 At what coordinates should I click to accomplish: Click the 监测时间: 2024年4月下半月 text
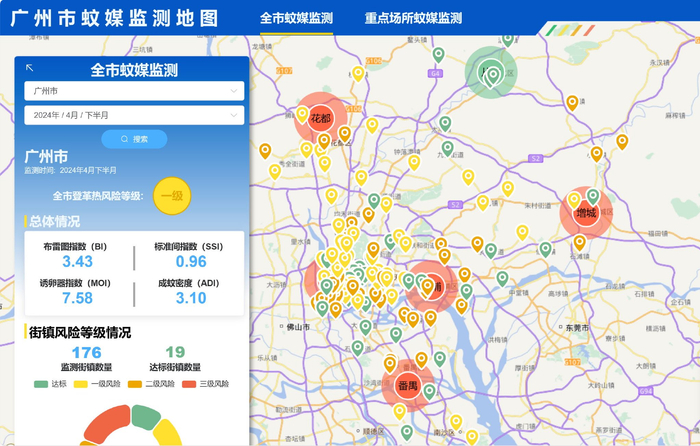click(71, 170)
